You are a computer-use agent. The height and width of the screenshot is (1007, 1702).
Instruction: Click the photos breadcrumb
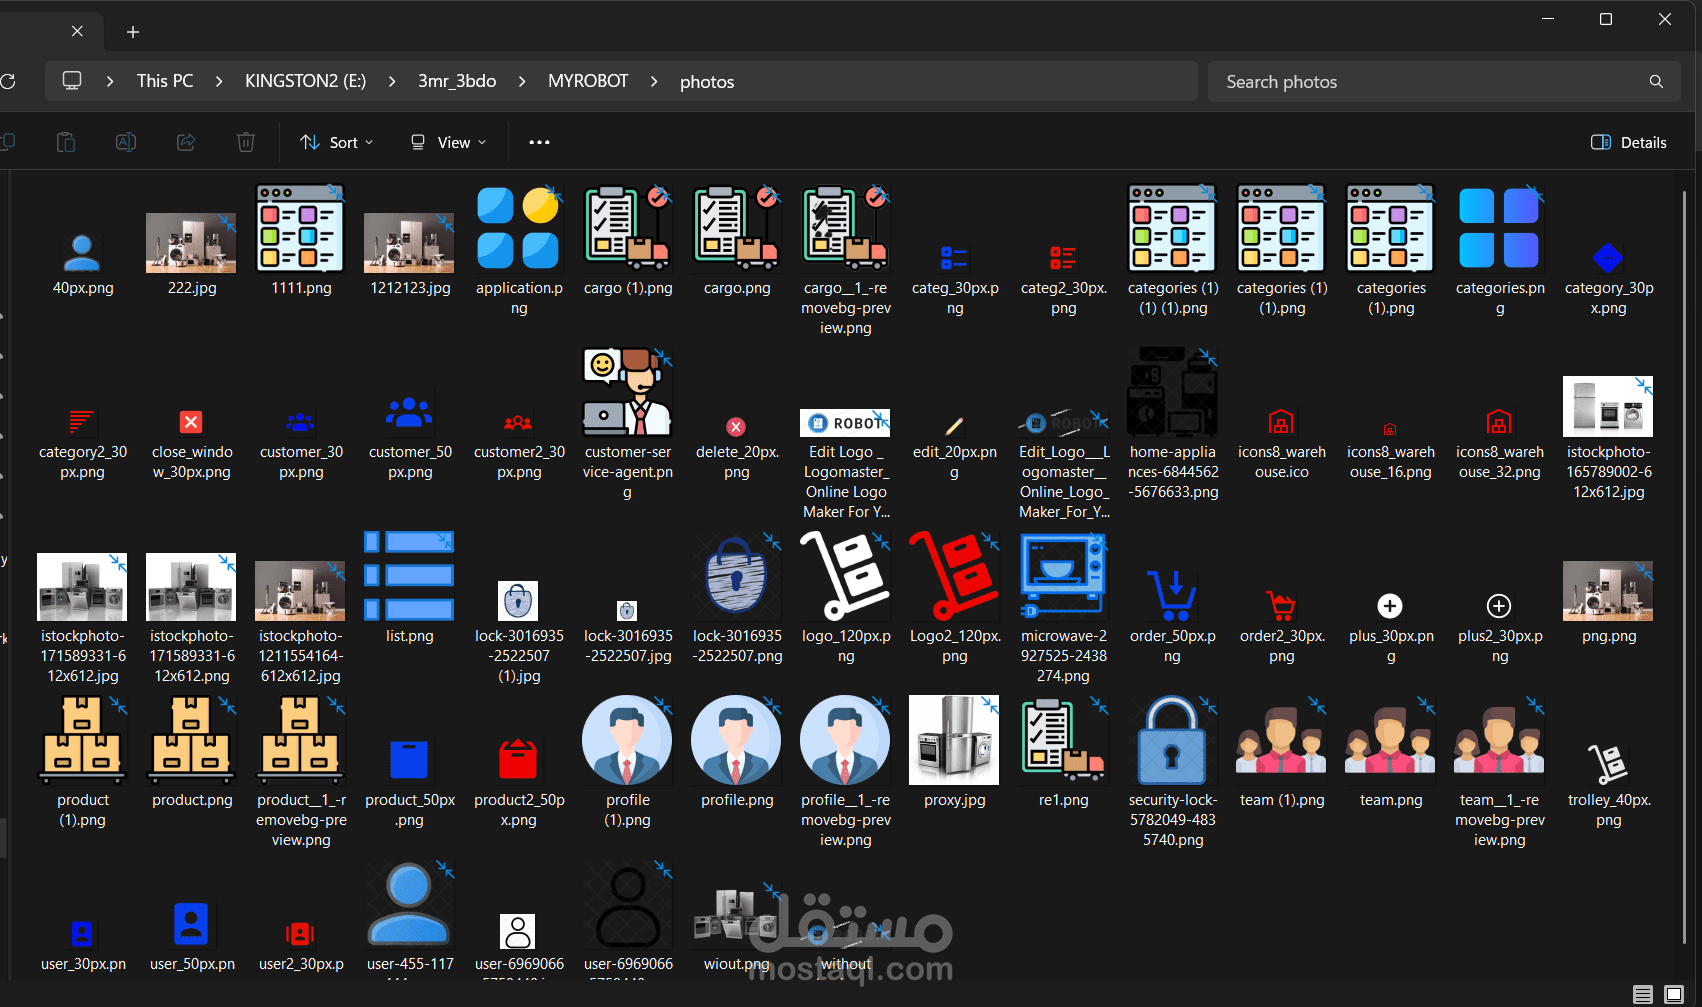point(707,82)
